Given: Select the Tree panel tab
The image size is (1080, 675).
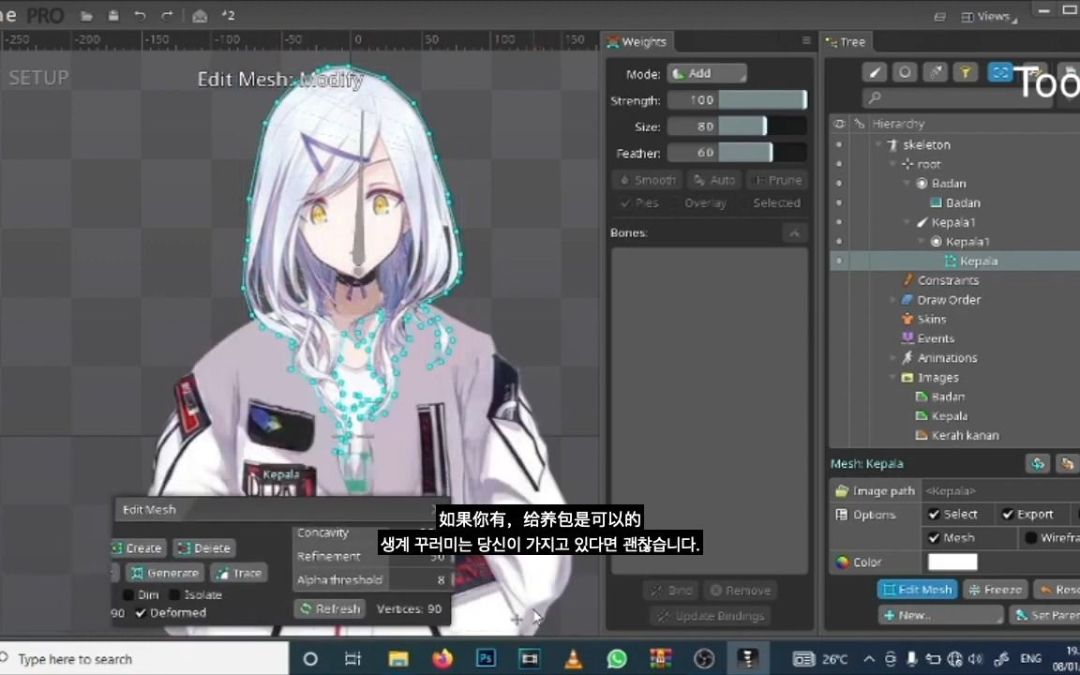Looking at the screenshot, I should (845, 42).
